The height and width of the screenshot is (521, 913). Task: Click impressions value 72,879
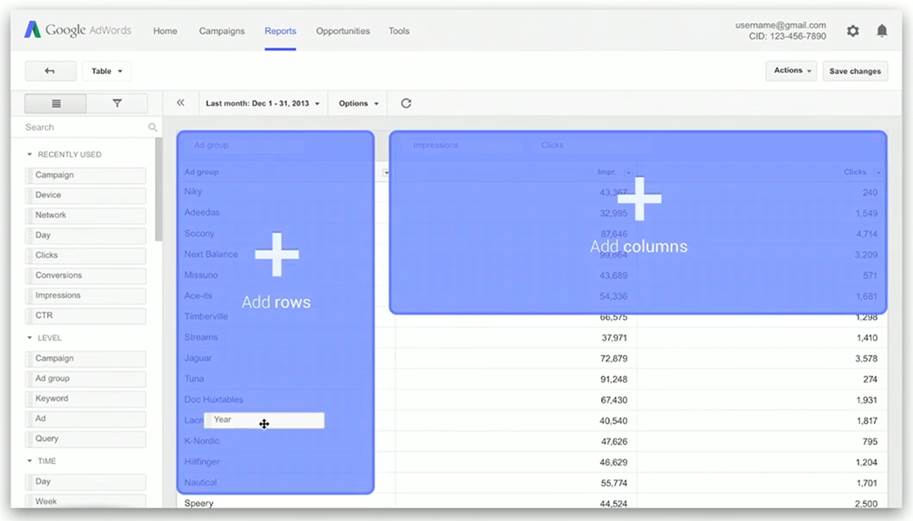point(614,359)
